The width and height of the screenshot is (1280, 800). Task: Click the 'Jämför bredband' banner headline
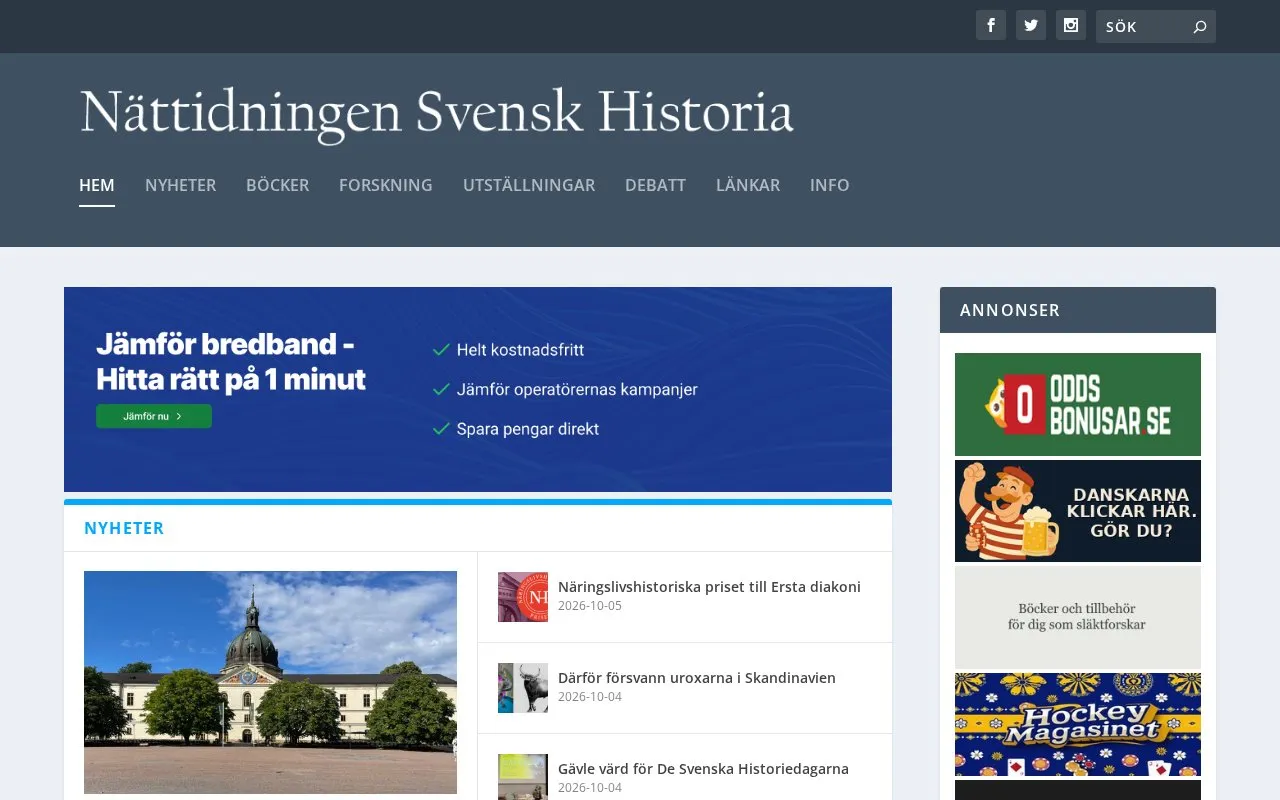pyautogui.click(x=231, y=362)
